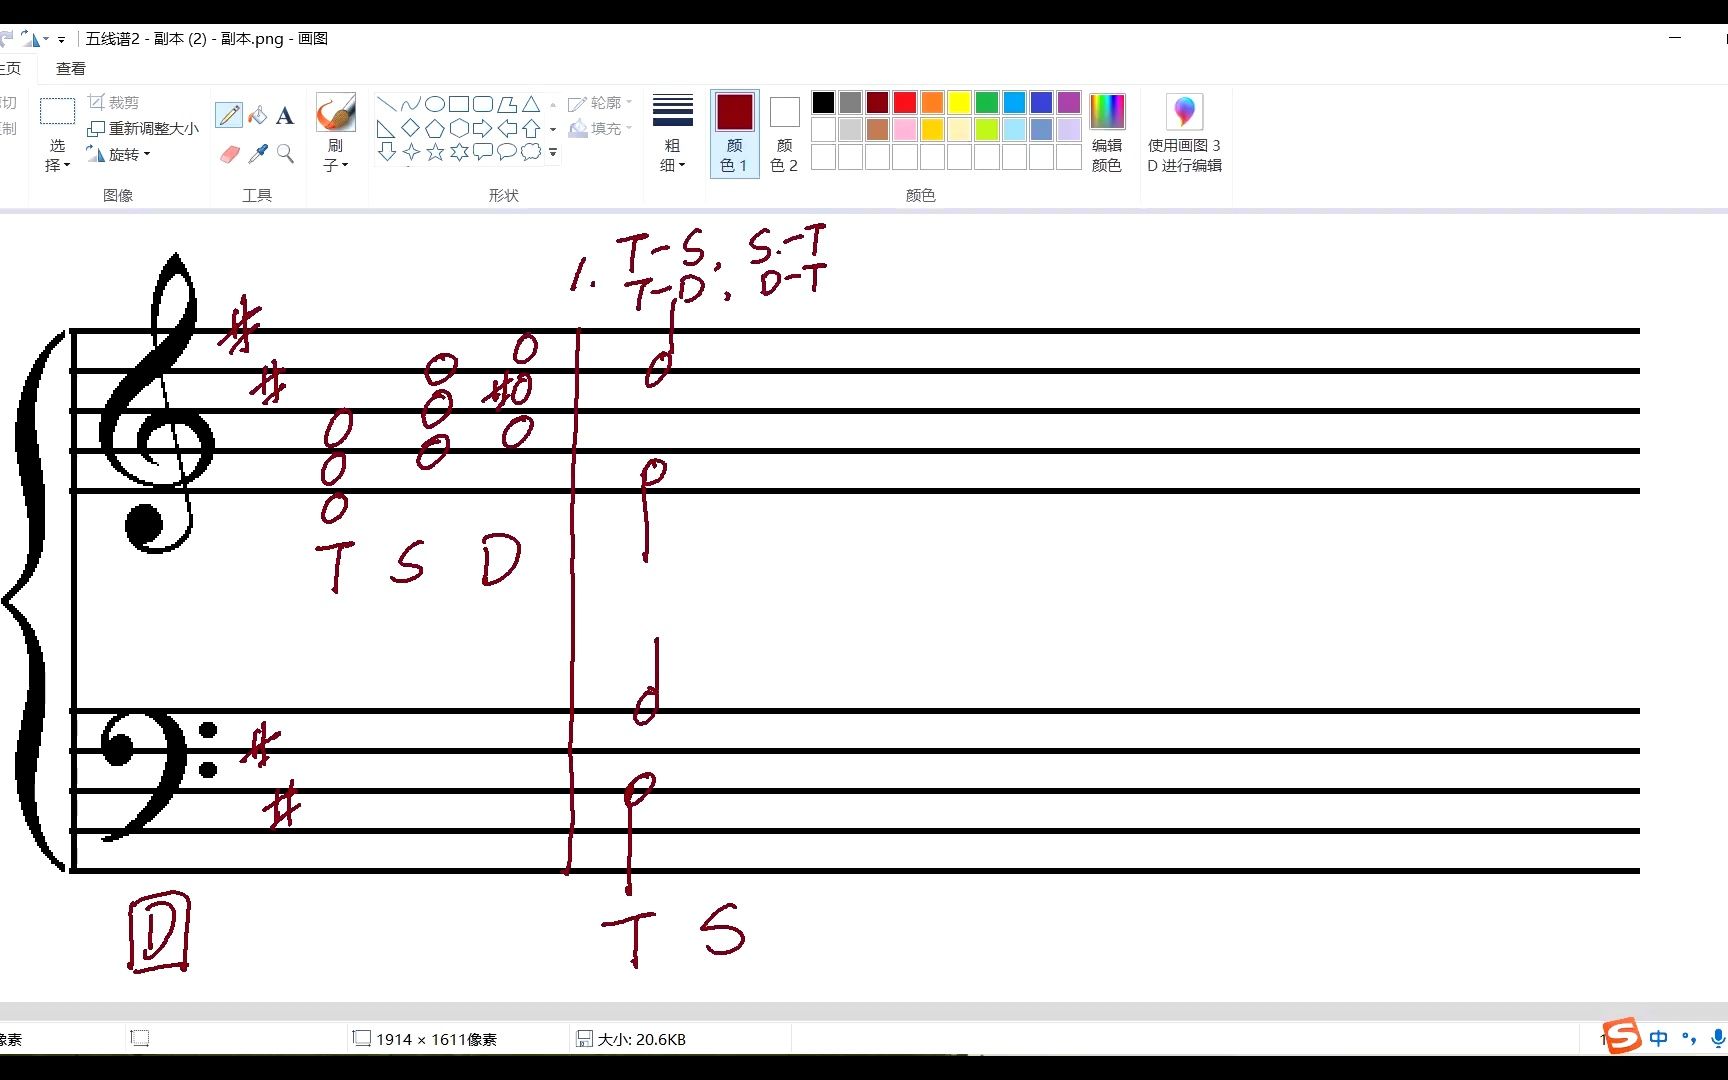Choose the Diamond shape
Image resolution: width=1728 pixels, height=1080 pixels.
(410, 128)
